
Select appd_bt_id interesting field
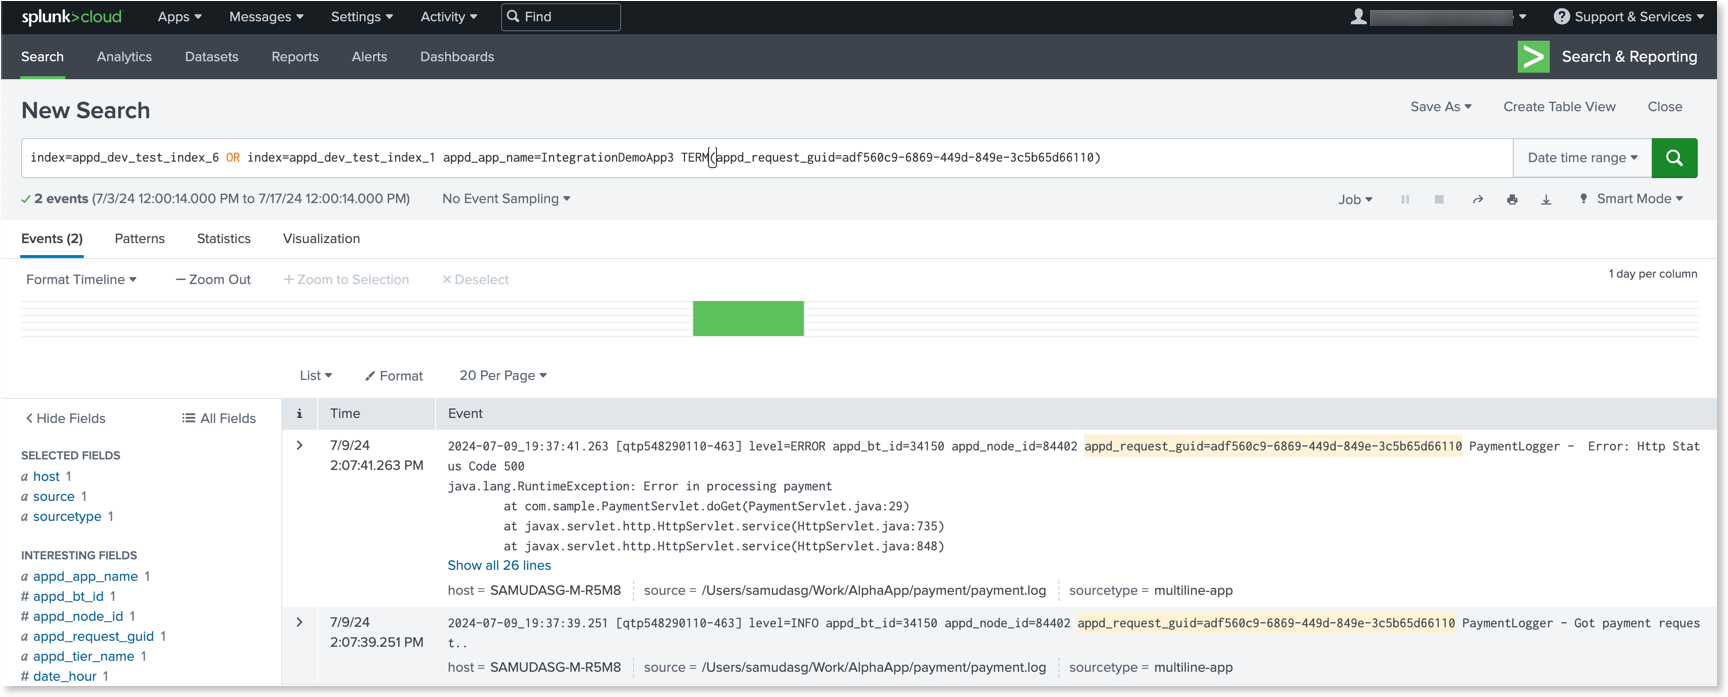[x=68, y=597]
